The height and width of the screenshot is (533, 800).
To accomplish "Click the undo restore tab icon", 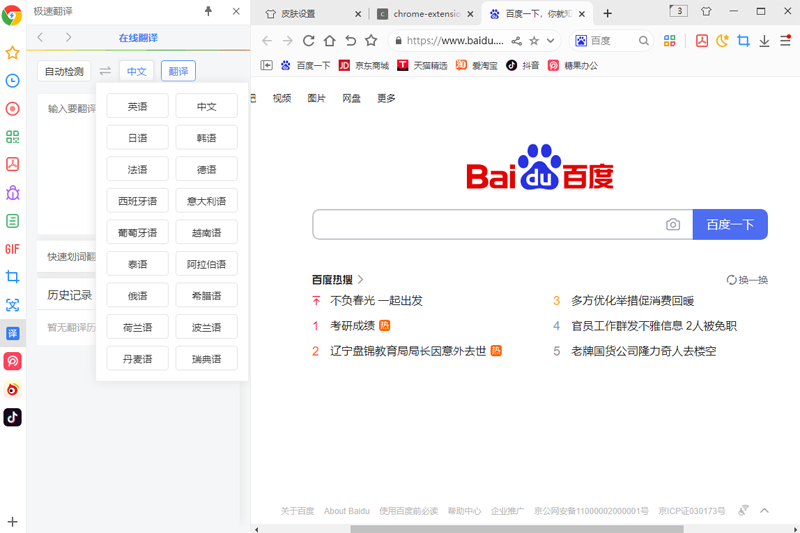I will (351, 40).
